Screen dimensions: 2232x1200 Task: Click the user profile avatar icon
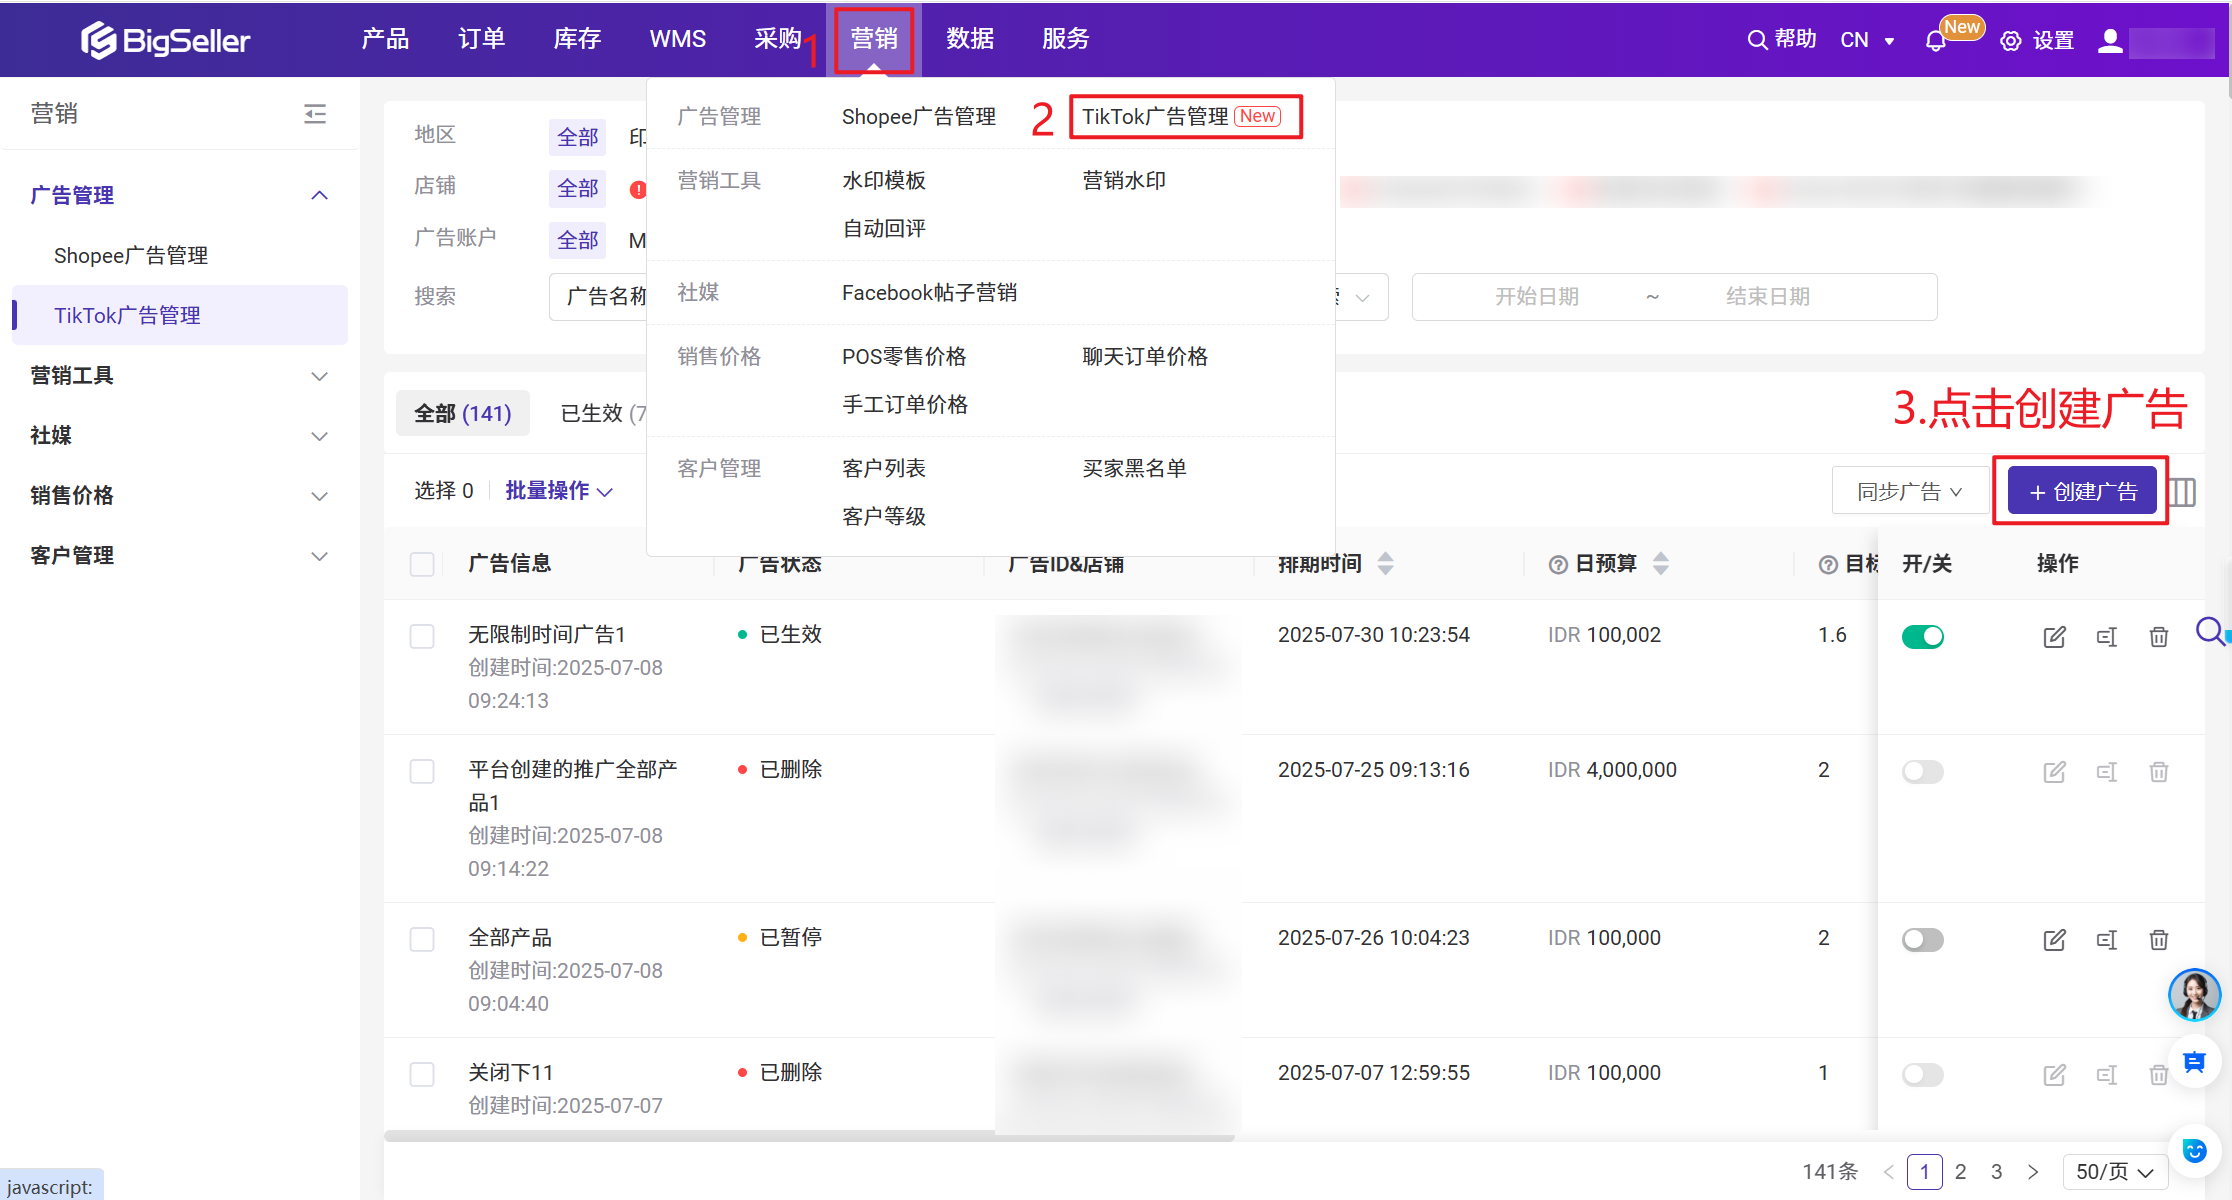tap(2110, 40)
